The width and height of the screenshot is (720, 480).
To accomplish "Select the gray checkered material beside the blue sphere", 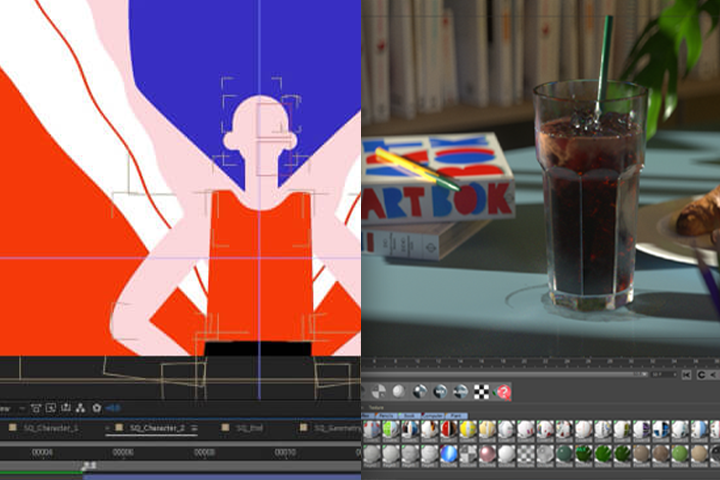I will point(468,454).
